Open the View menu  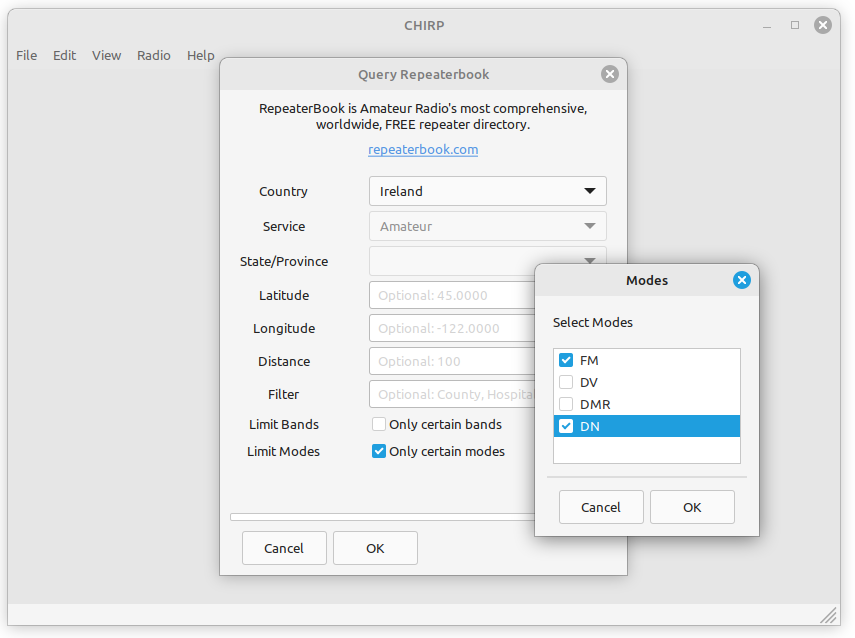pyautogui.click(x=106, y=56)
